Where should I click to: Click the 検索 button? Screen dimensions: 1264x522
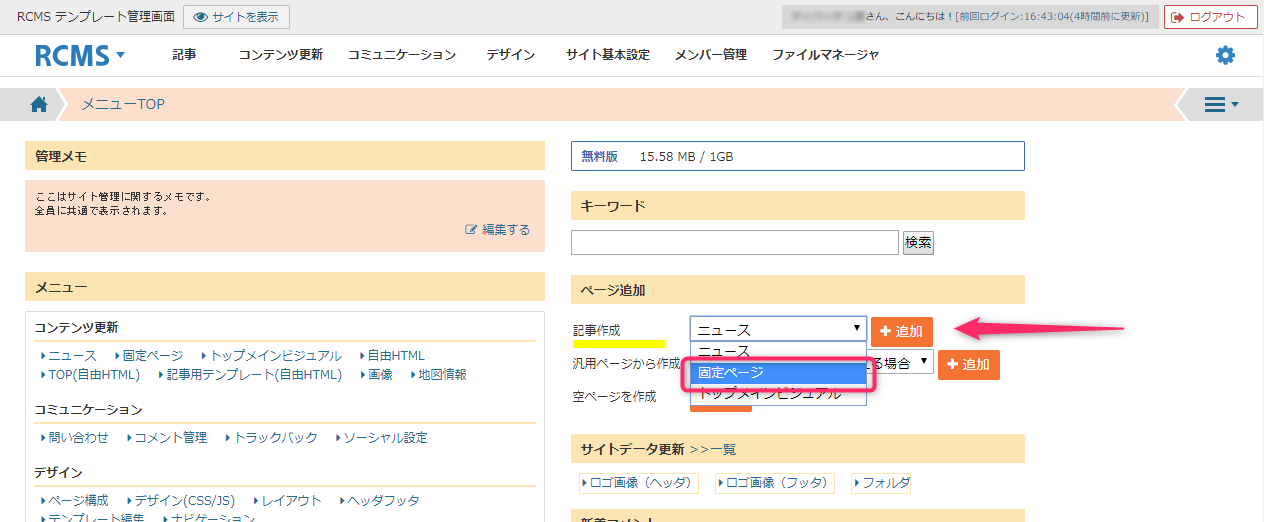pyautogui.click(x=918, y=242)
